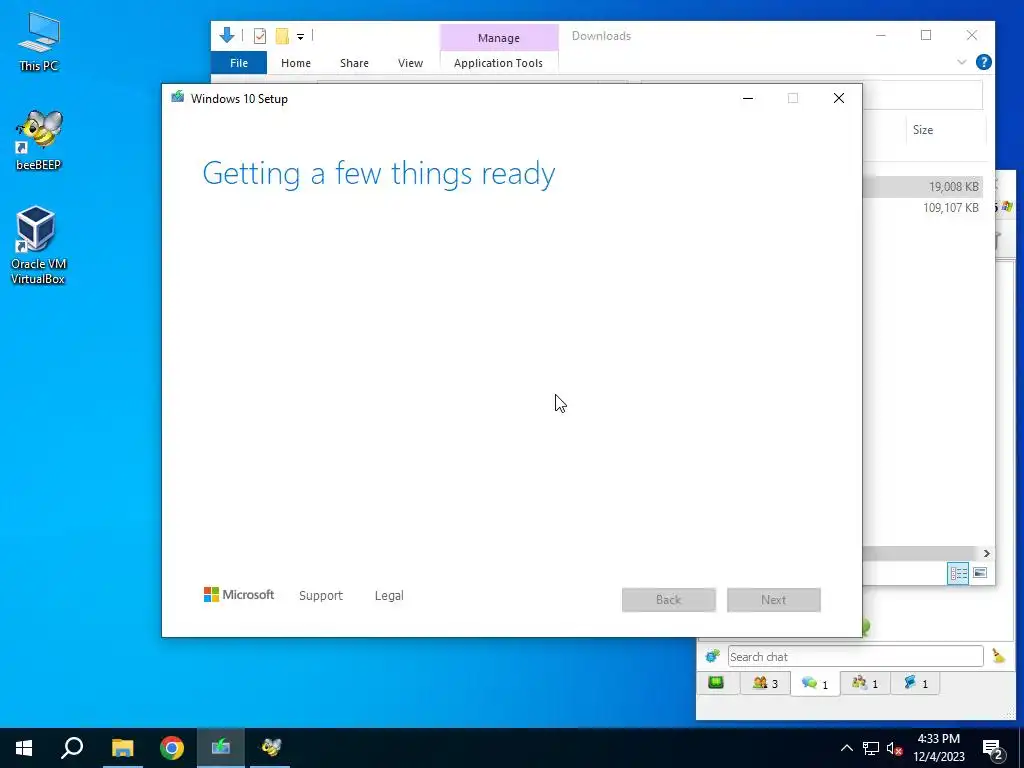Open the This PC desktop icon
Screen dimensions: 1024x768
tap(39, 41)
